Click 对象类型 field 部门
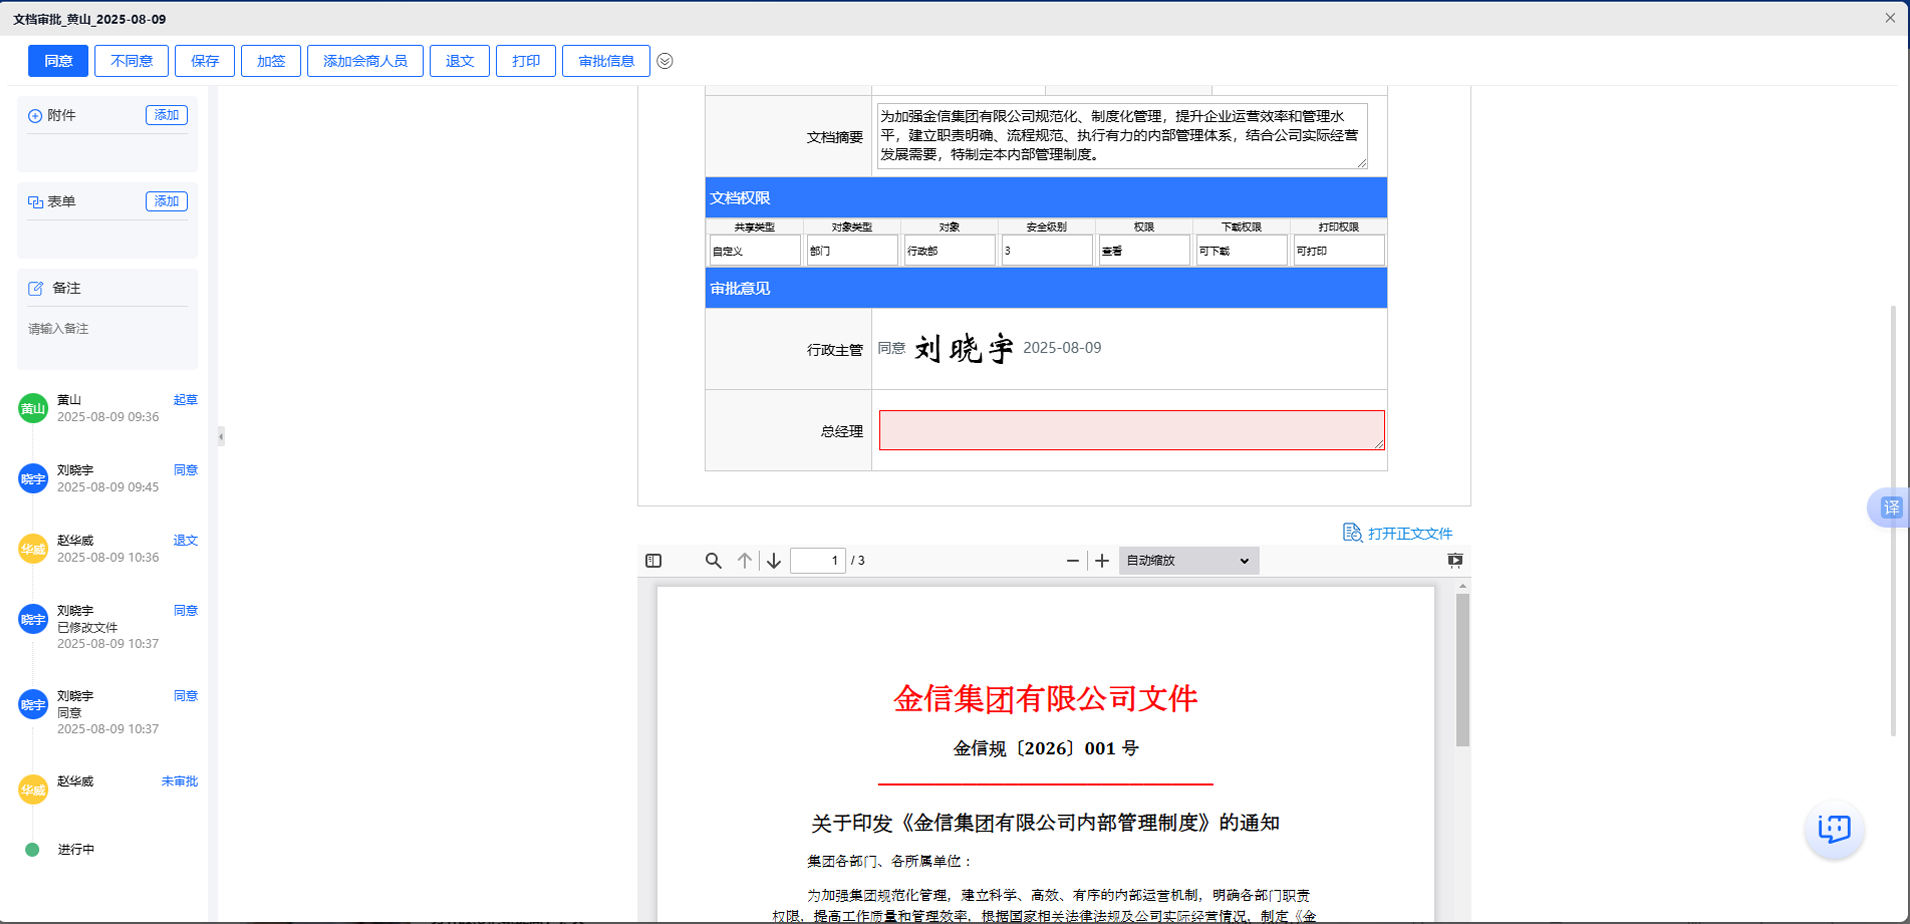This screenshot has height=924, width=1910. pos(851,250)
